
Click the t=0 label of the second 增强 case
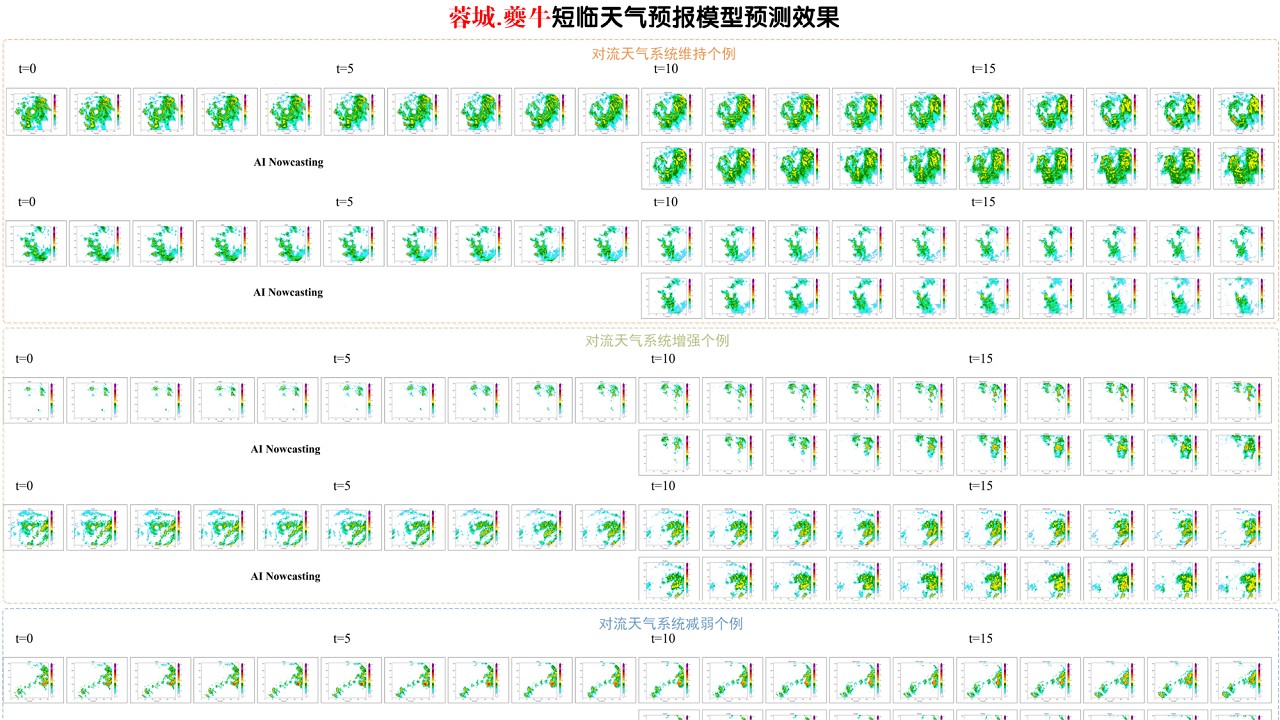coord(24,486)
